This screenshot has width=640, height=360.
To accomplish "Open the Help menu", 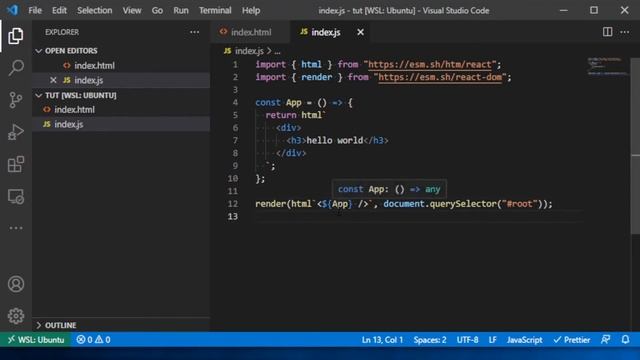I will (251, 10).
